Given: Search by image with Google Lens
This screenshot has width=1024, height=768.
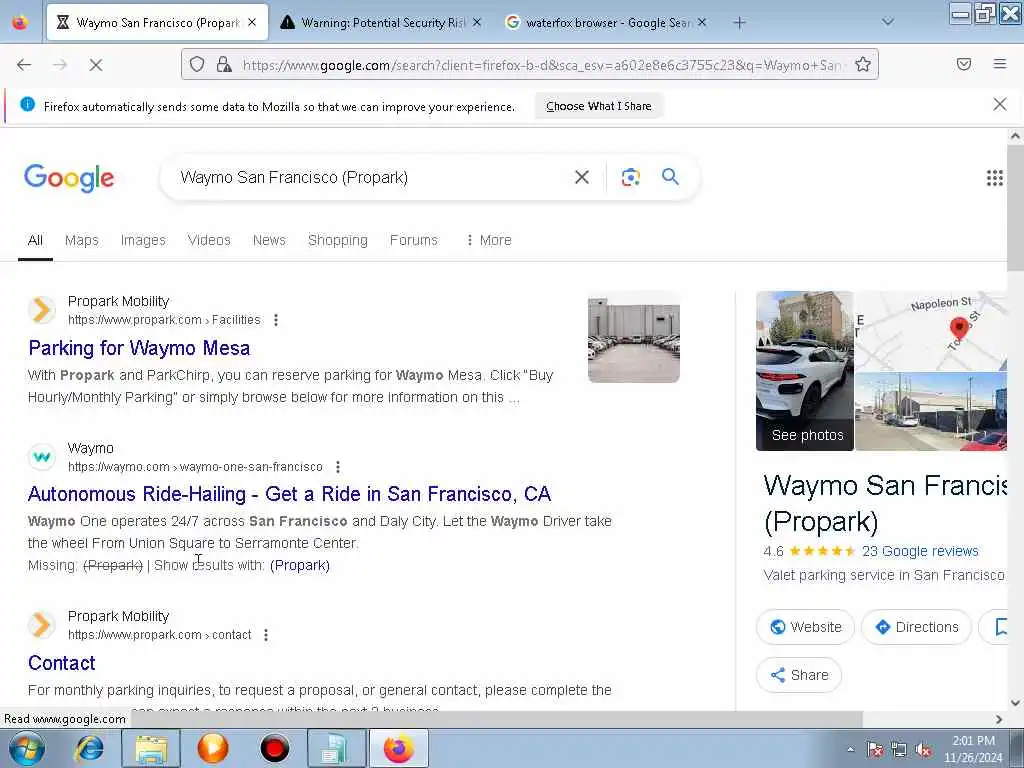Looking at the screenshot, I should [630, 177].
